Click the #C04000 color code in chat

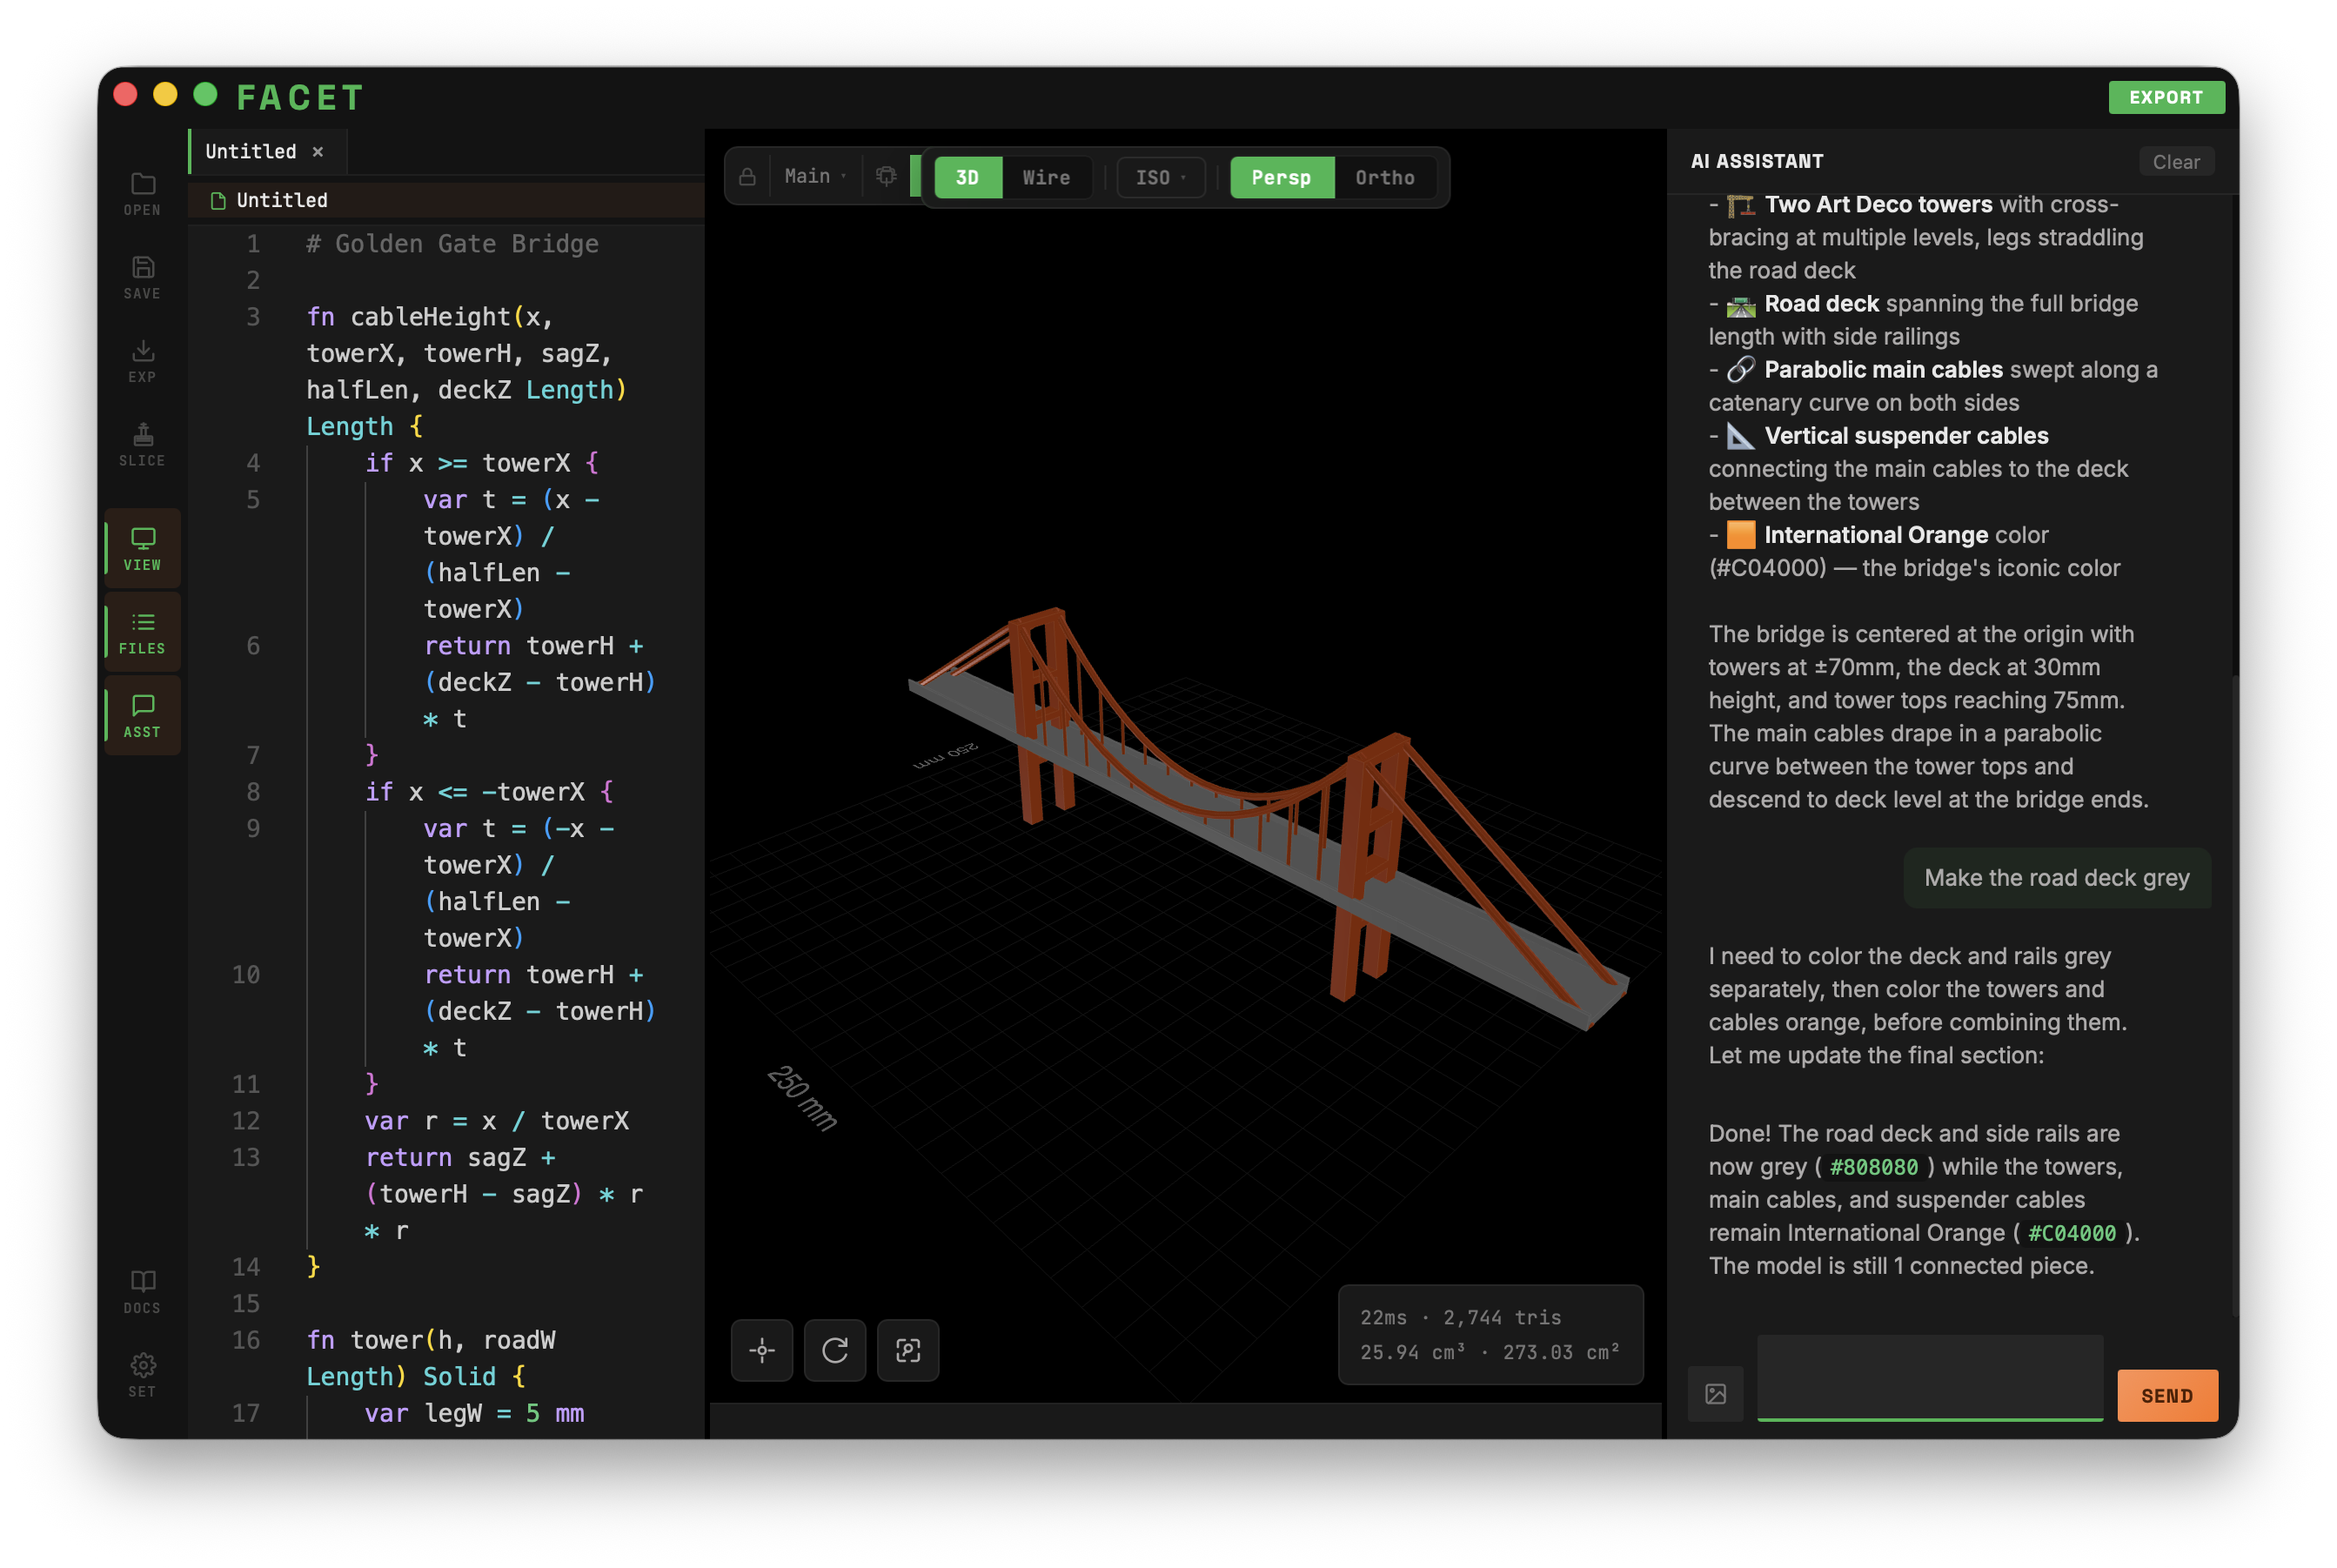(2072, 1233)
